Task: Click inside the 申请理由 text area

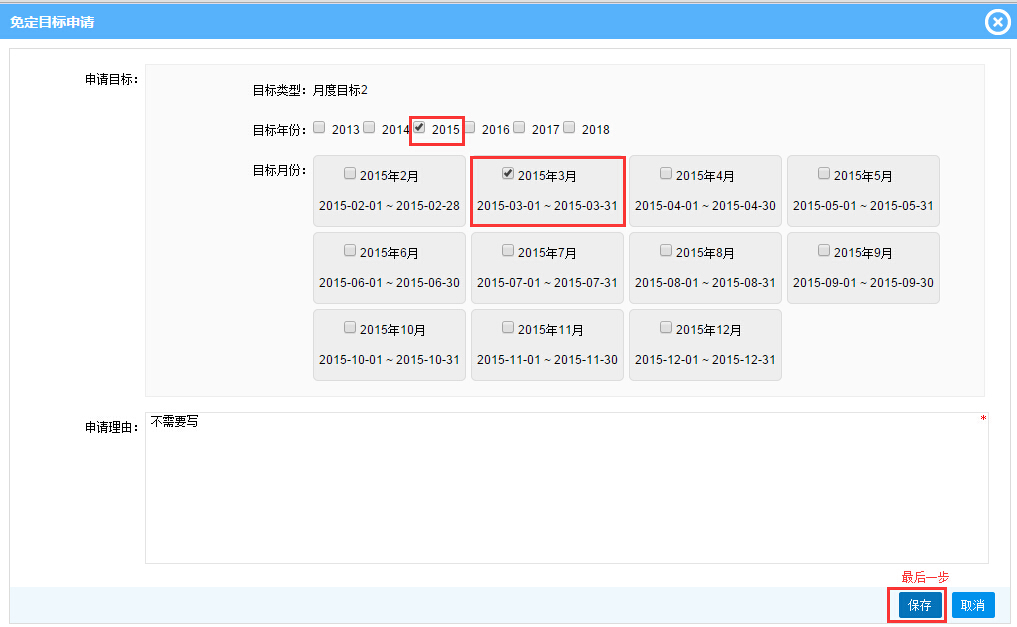Action: (x=566, y=488)
